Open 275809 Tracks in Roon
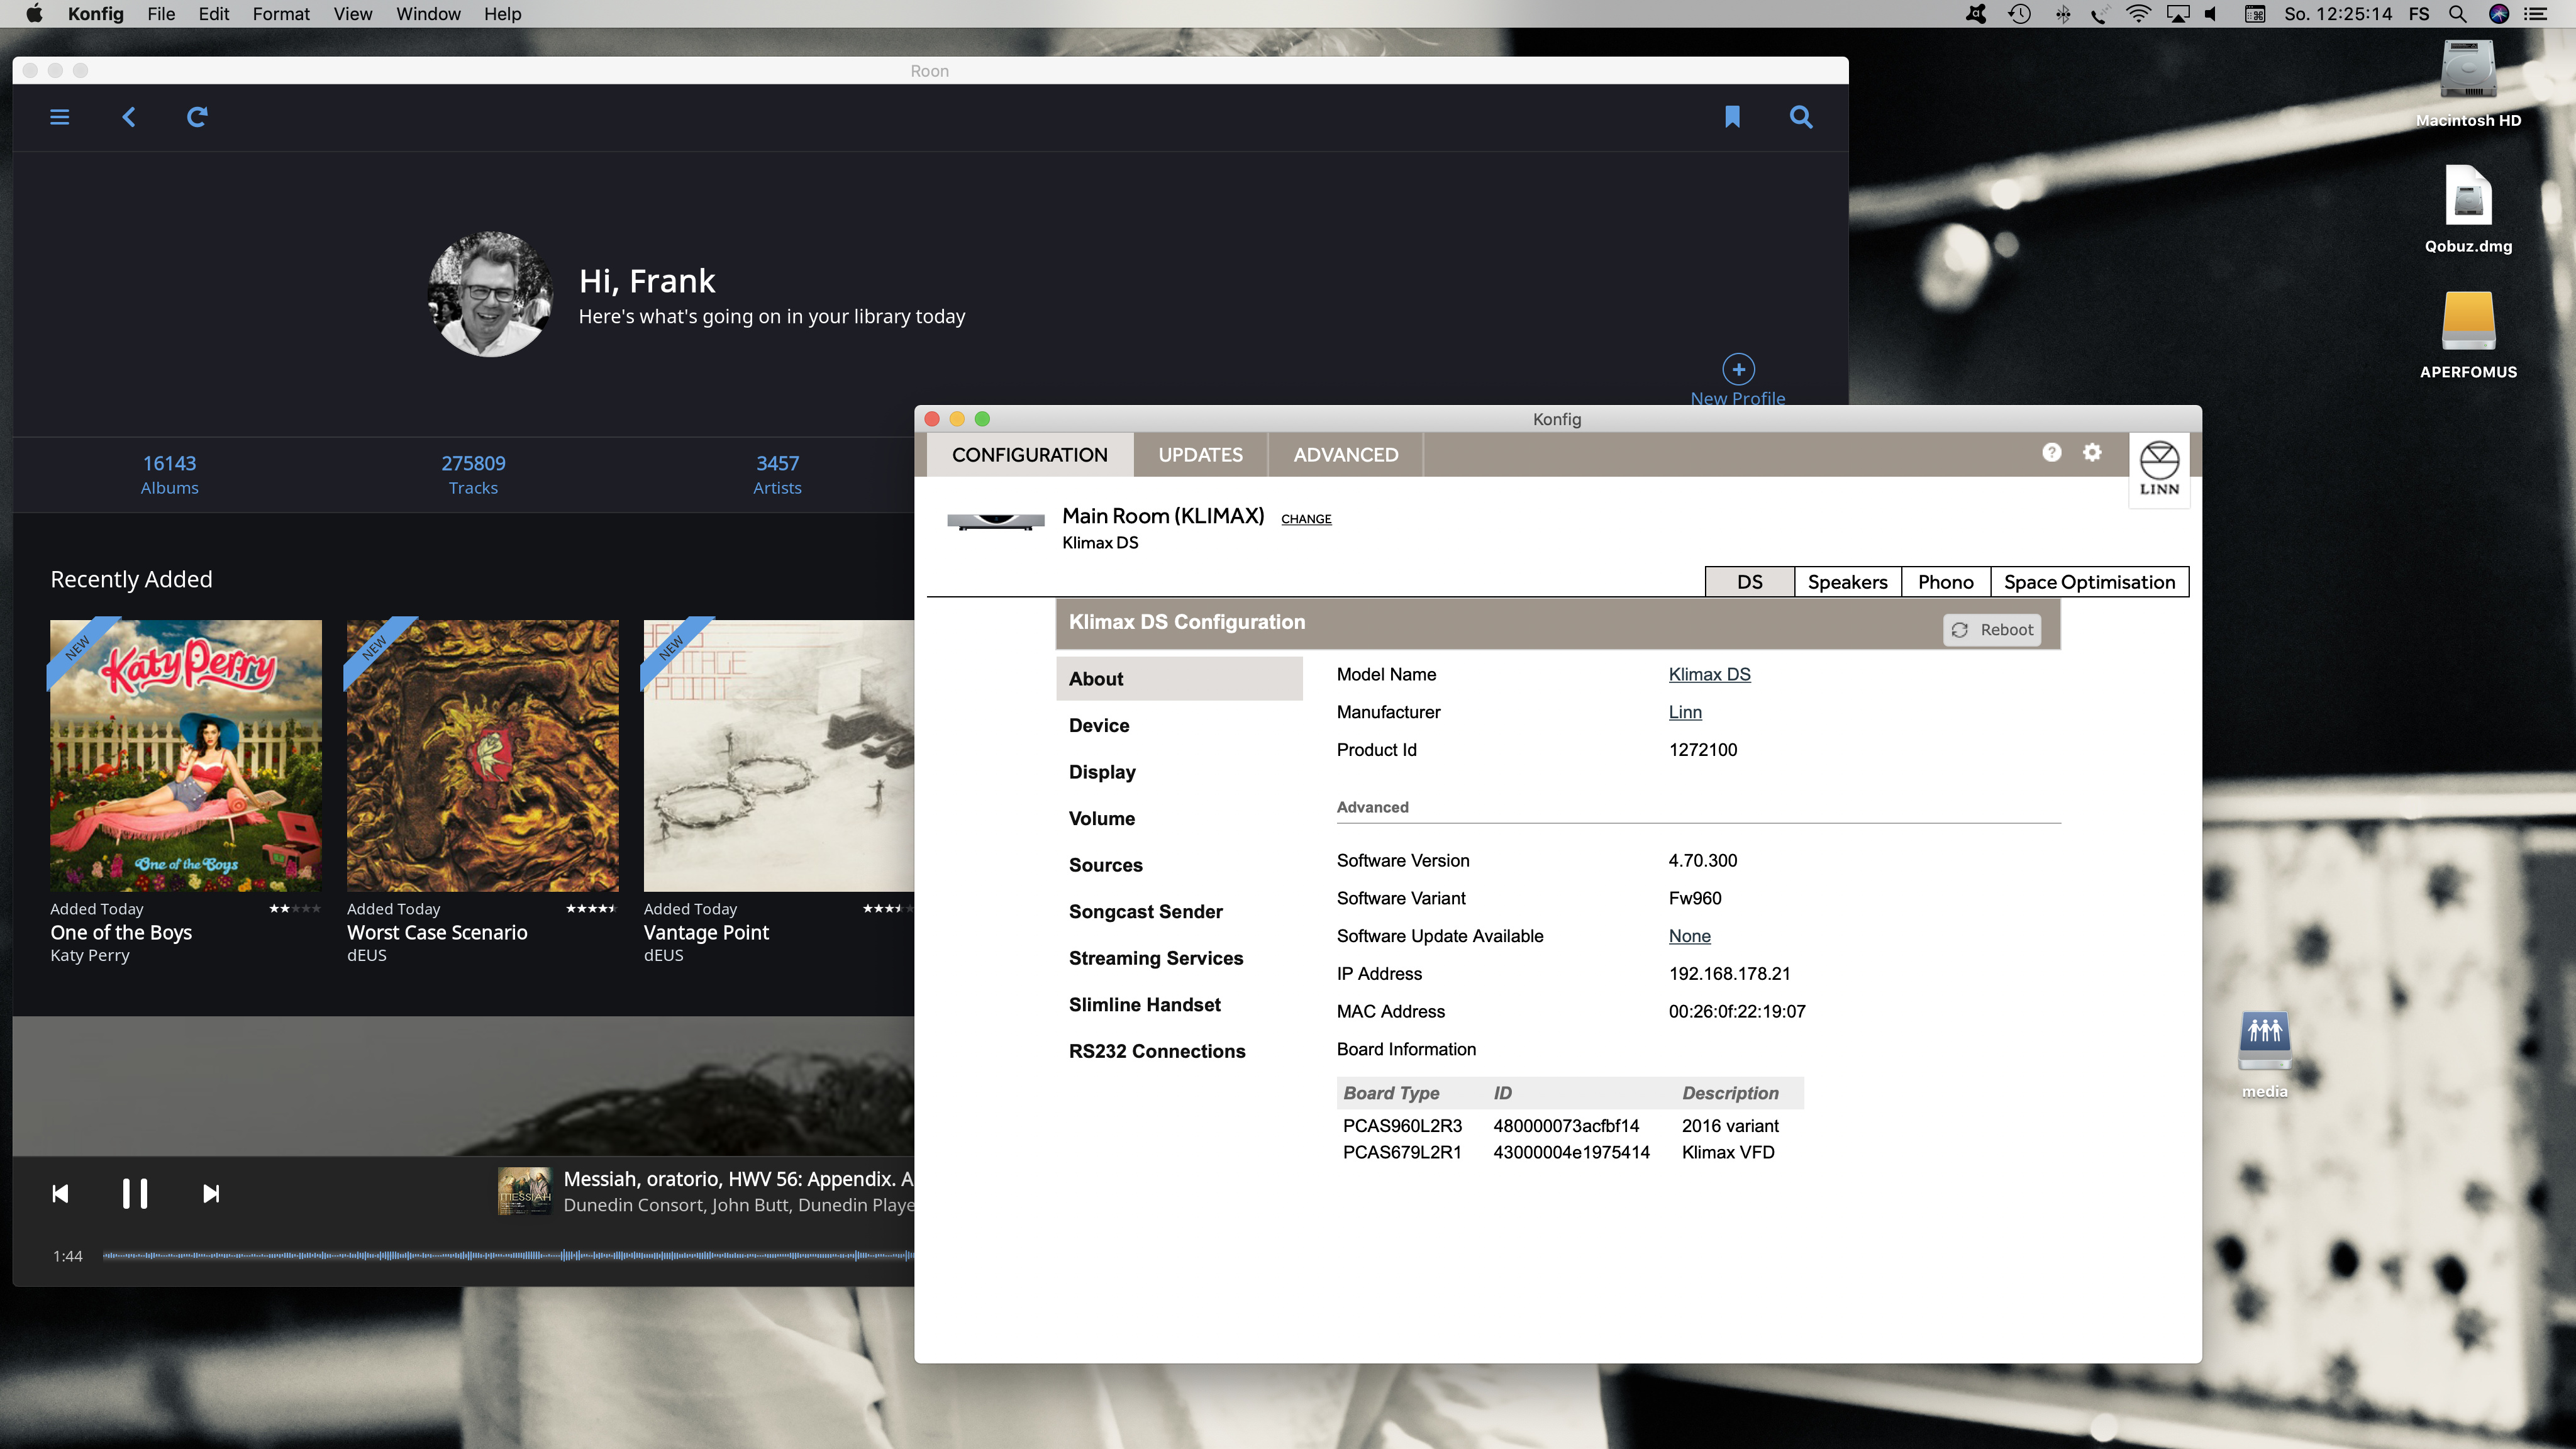 coord(473,474)
